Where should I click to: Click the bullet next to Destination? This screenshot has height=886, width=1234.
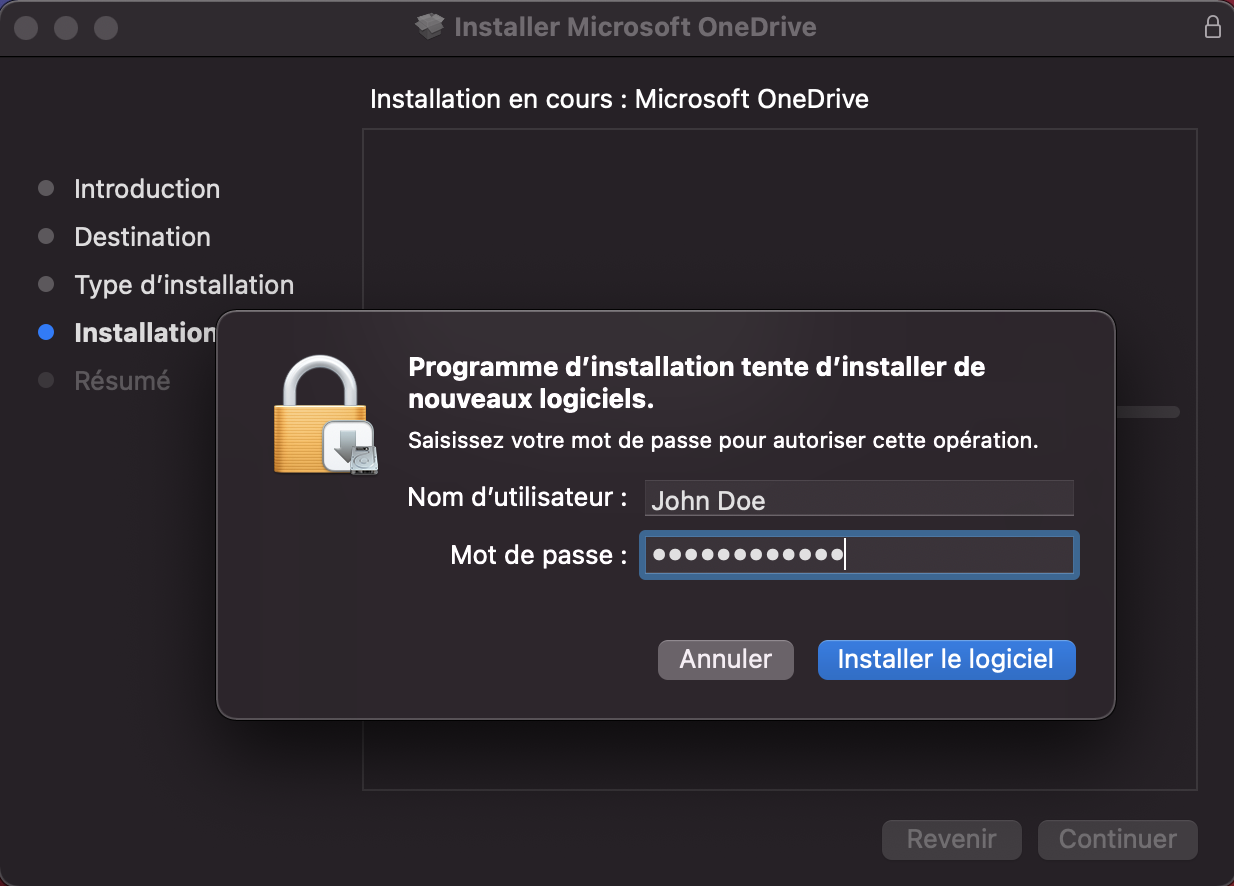tap(46, 237)
